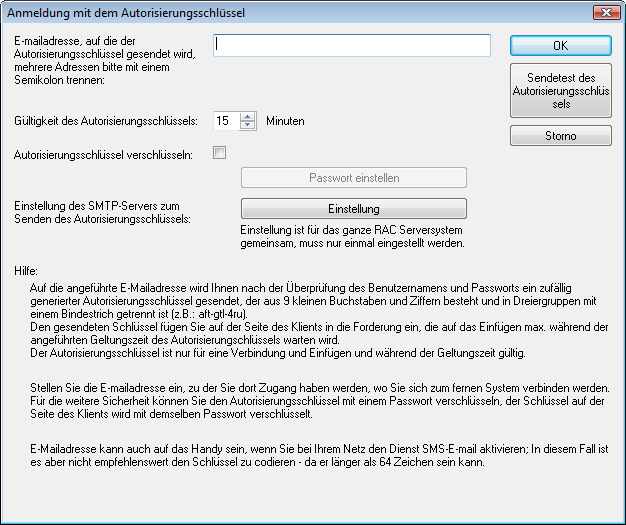Image resolution: width=626 pixels, height=525 pixels.
Task: Click 'Autorisierungsschlüssel verschlüsseln:' label text
Action: tap(103, 155)
